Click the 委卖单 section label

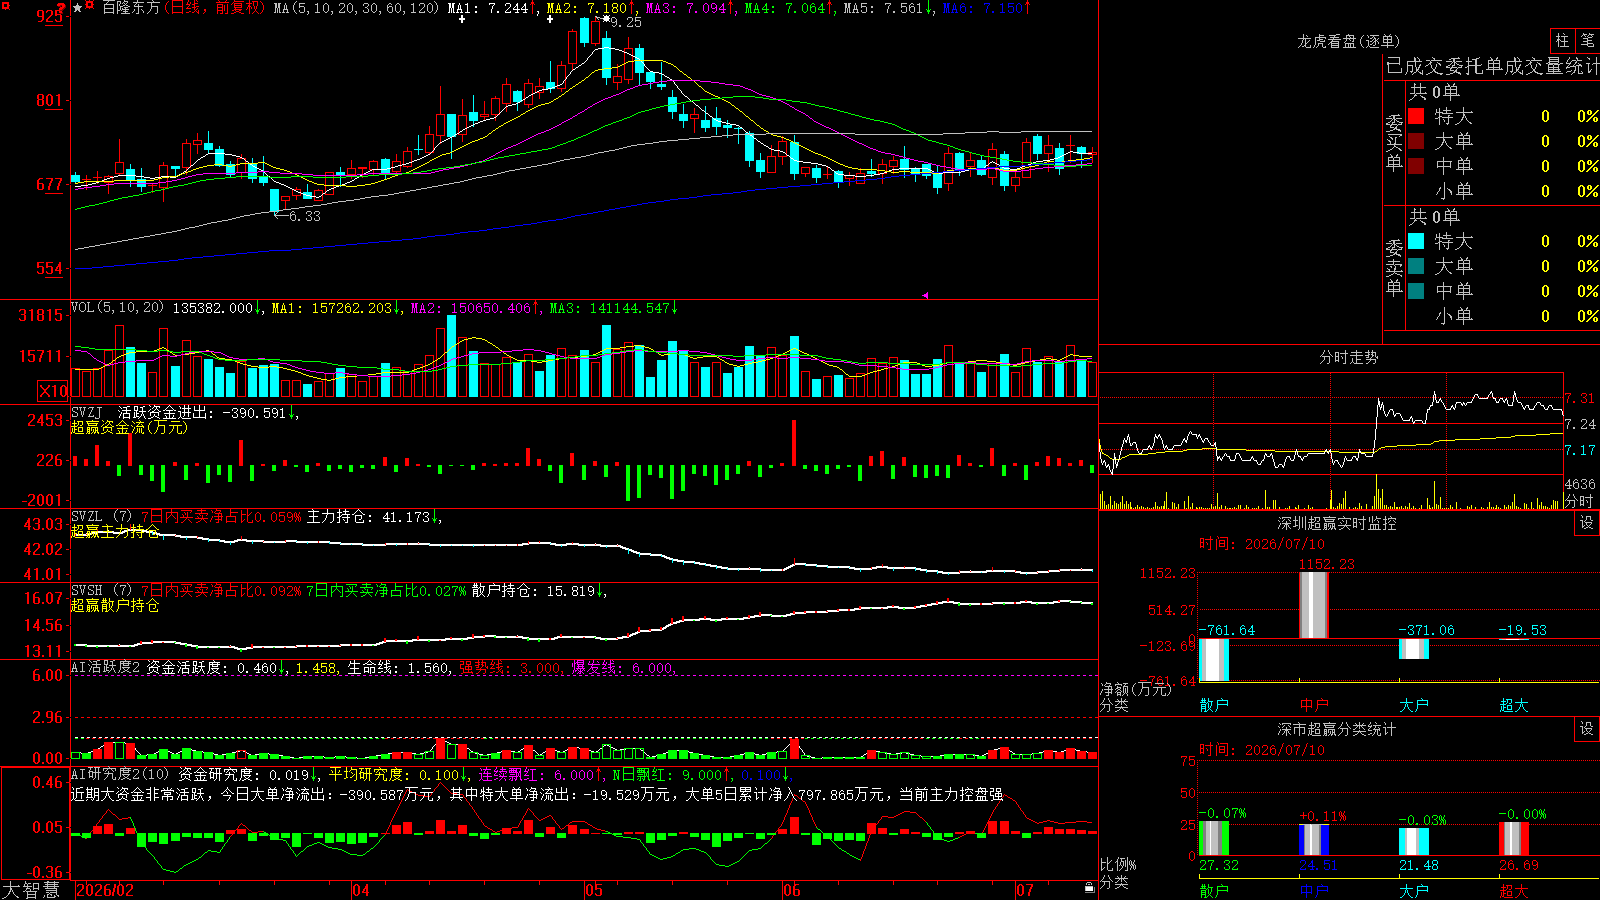(x=1394, y=267)
